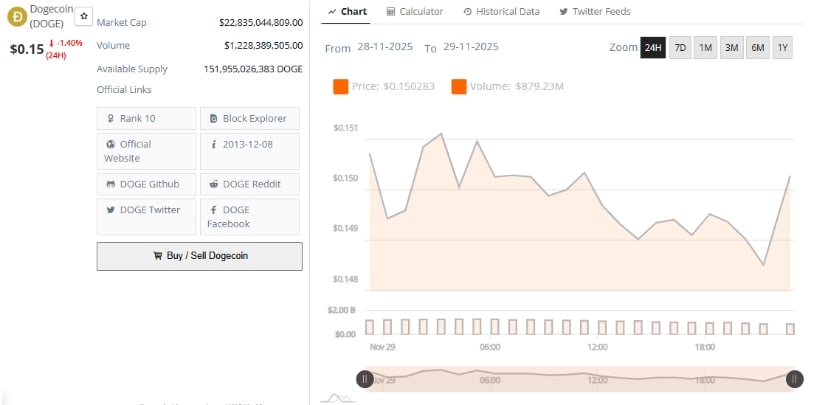Image resolution: width=825 pixels, height=405 pixels.
Task: Select the 1M zoom range
Action: point(706,48)
